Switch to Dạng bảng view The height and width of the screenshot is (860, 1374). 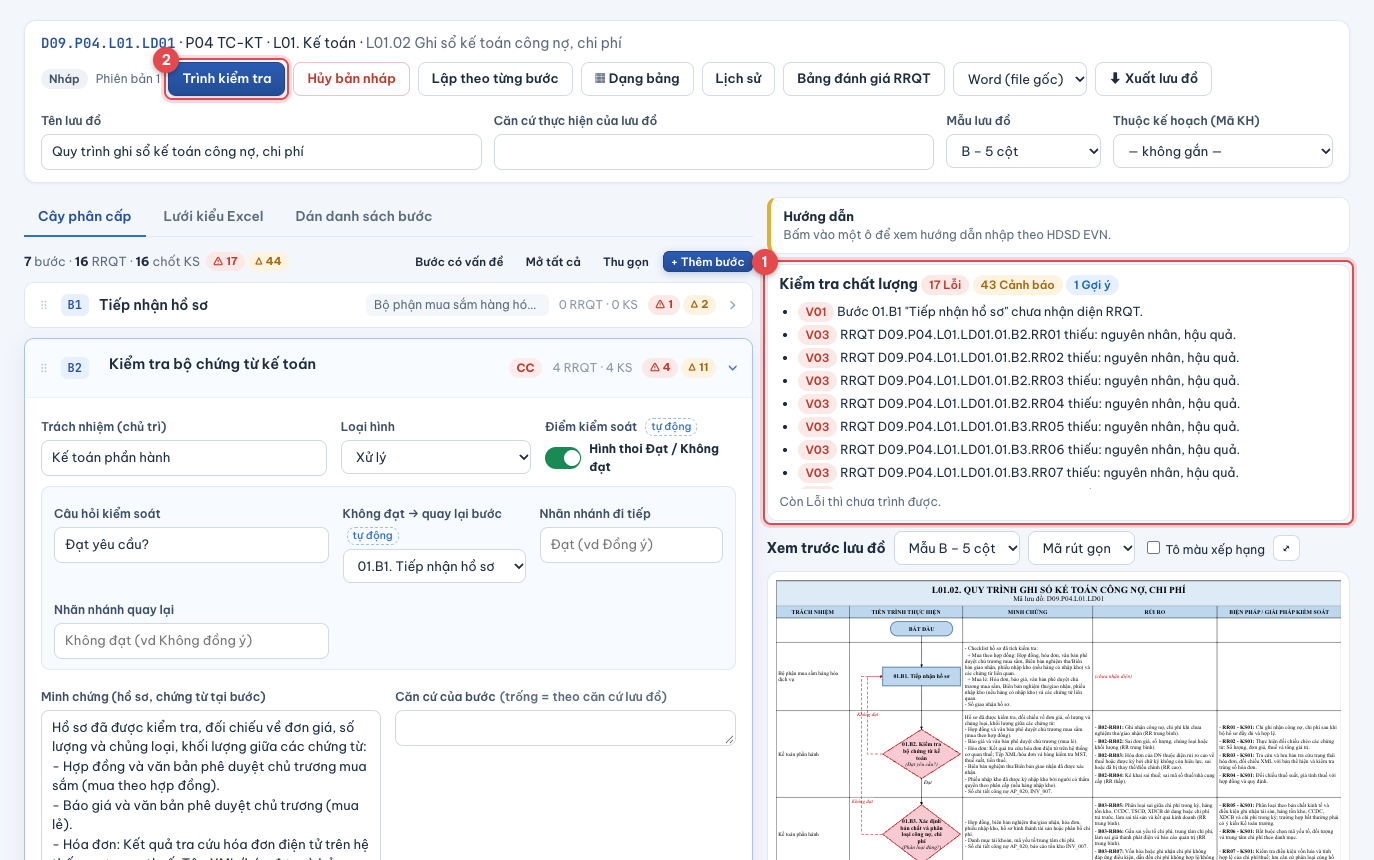point(637,79)
